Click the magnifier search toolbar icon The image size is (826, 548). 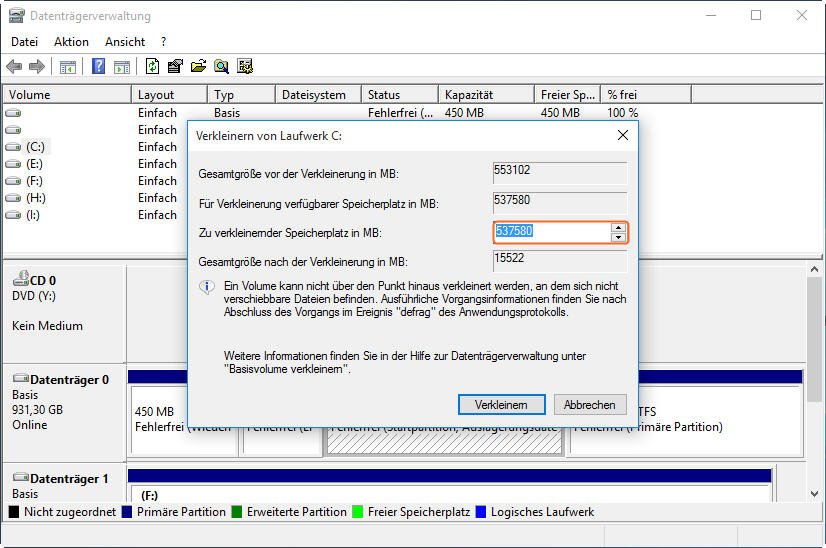coord(221,66)
